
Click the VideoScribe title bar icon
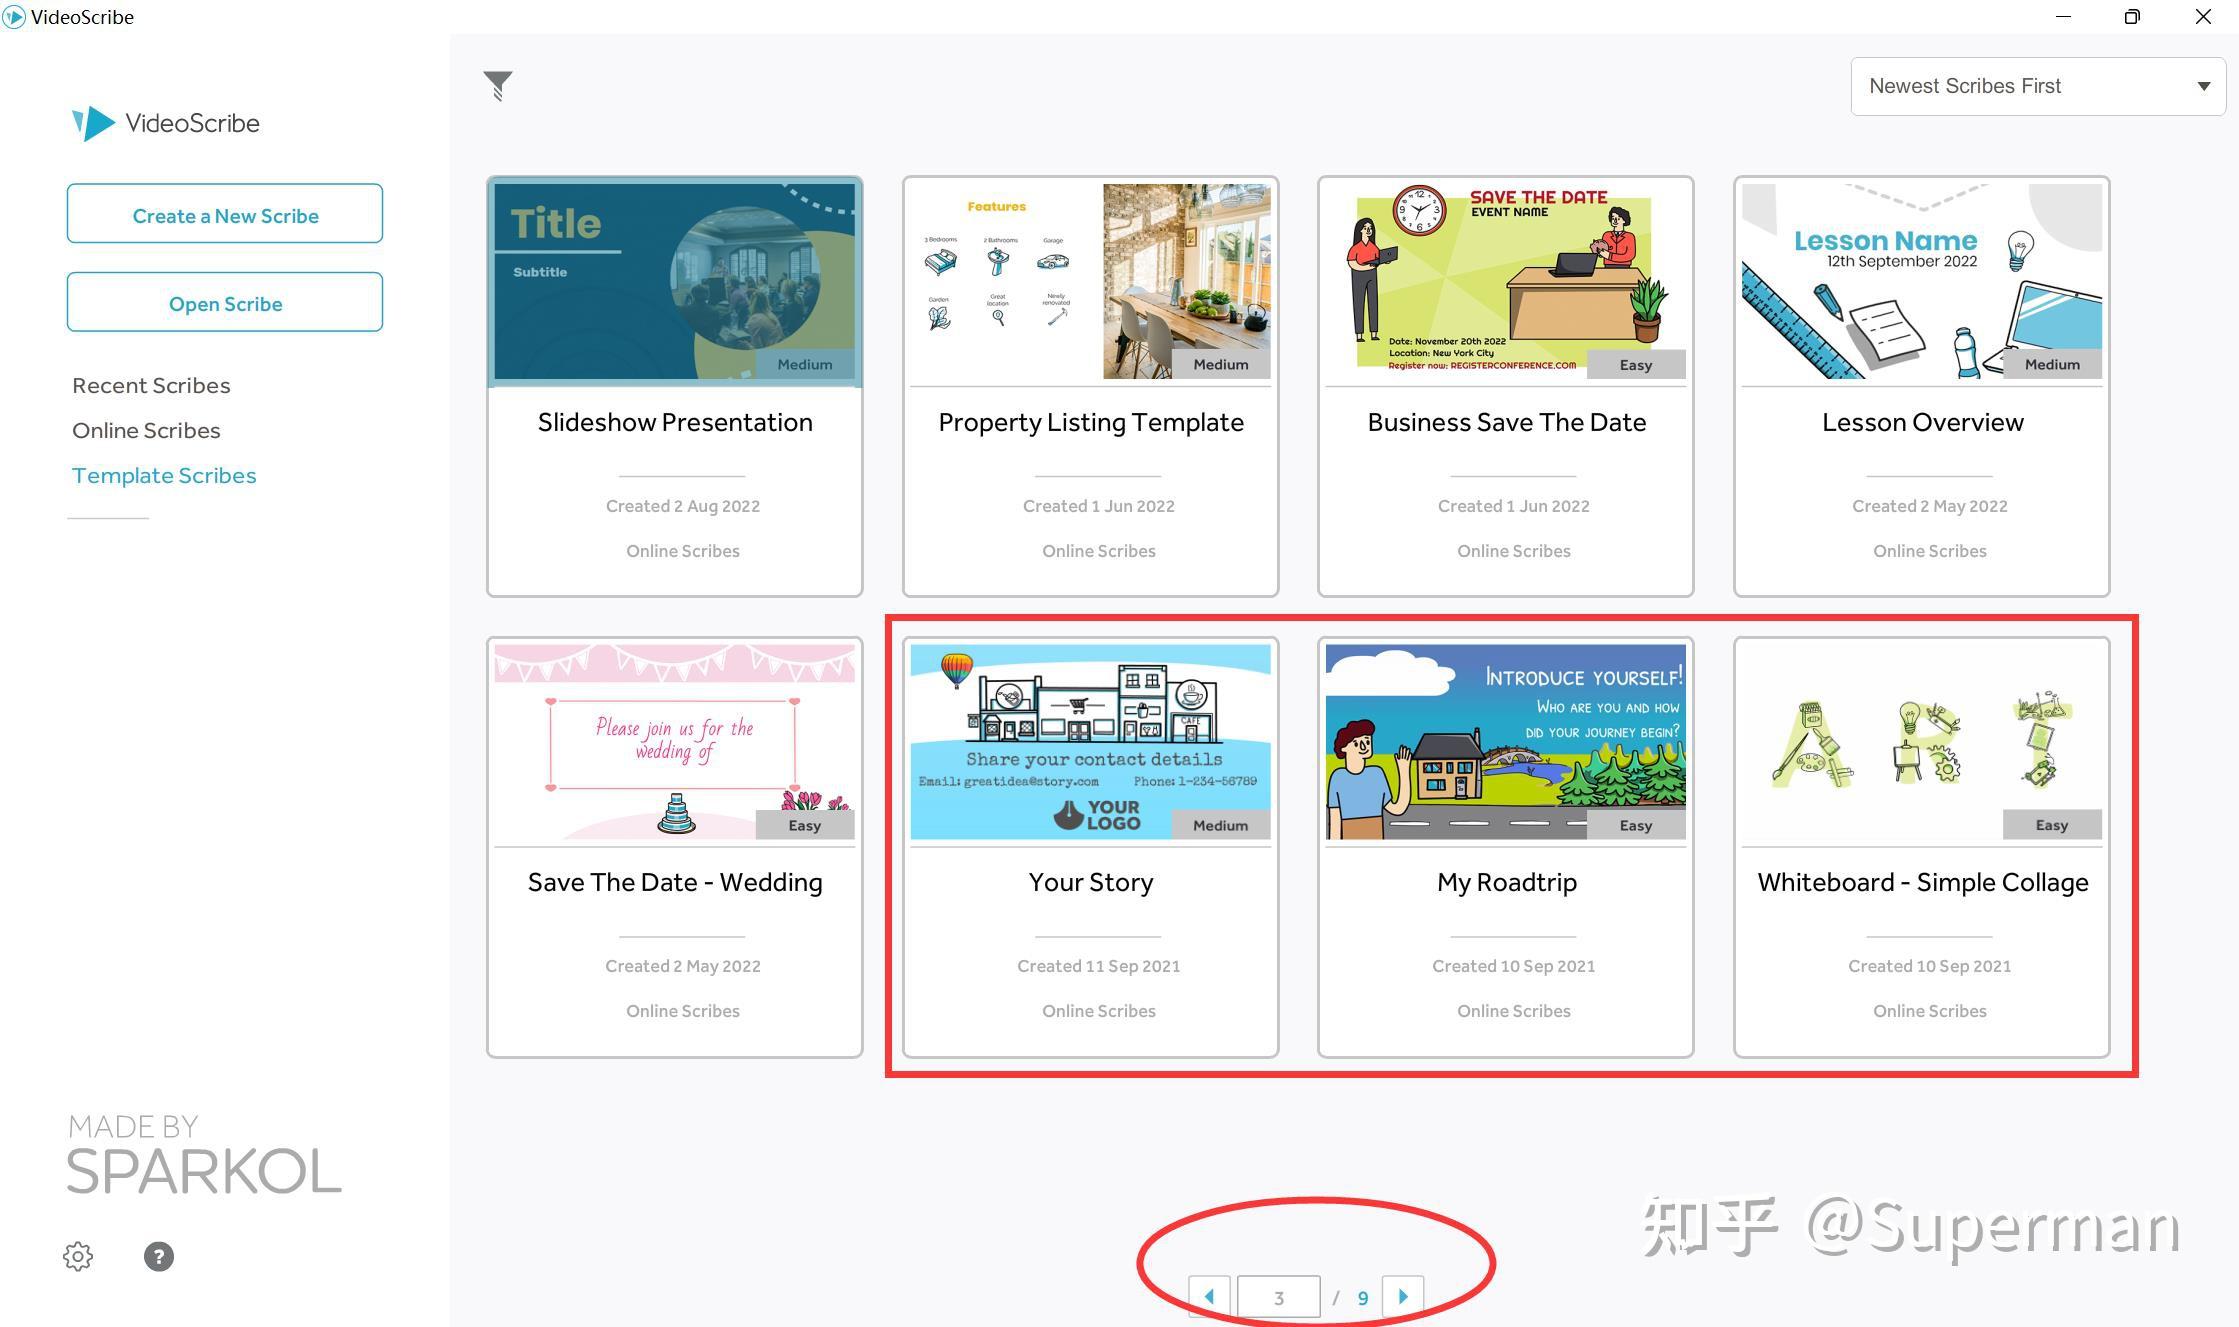(x=13, y=16)
